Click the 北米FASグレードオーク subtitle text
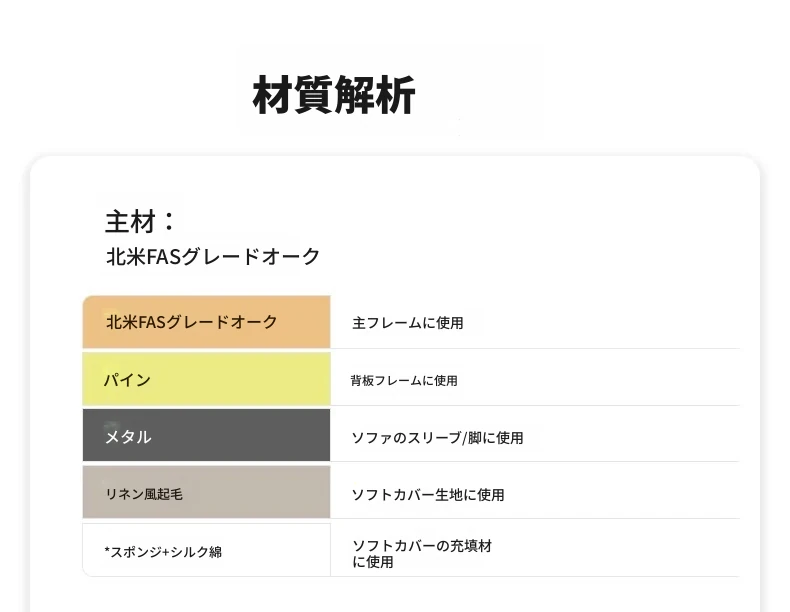The width and height of the screenshot is (790, 612). (213, 256)
